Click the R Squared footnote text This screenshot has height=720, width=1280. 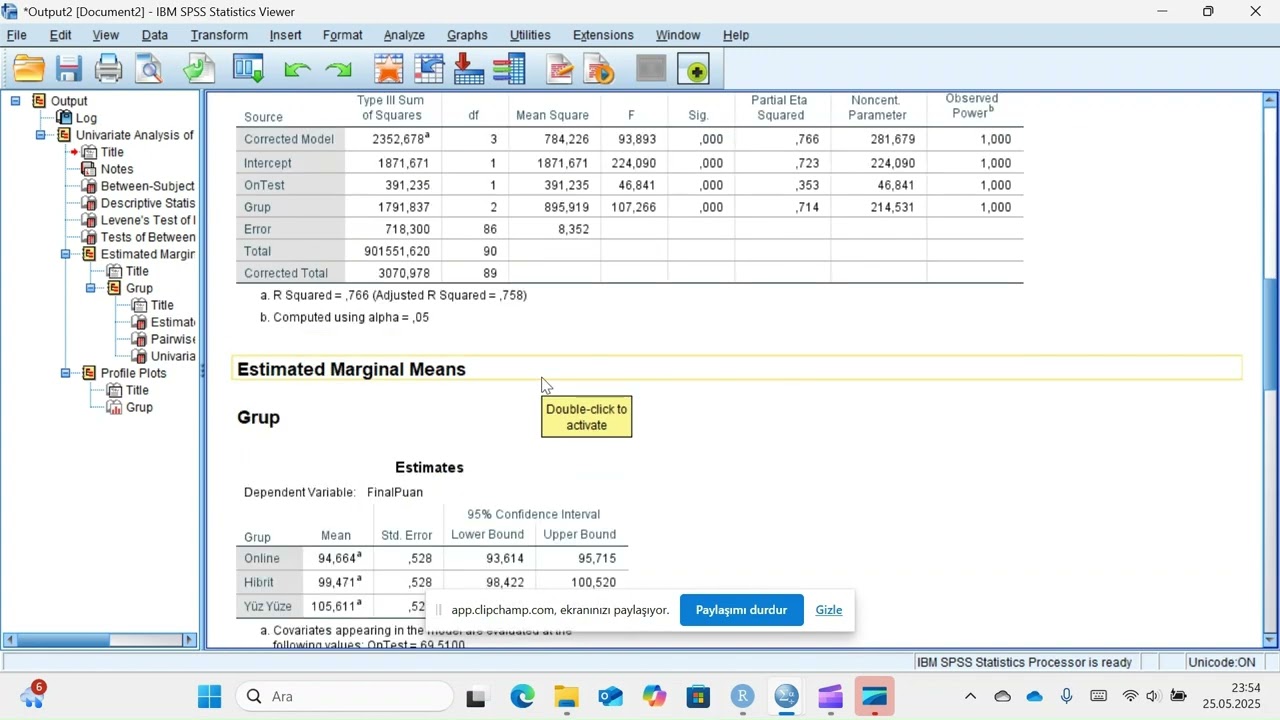393,295
